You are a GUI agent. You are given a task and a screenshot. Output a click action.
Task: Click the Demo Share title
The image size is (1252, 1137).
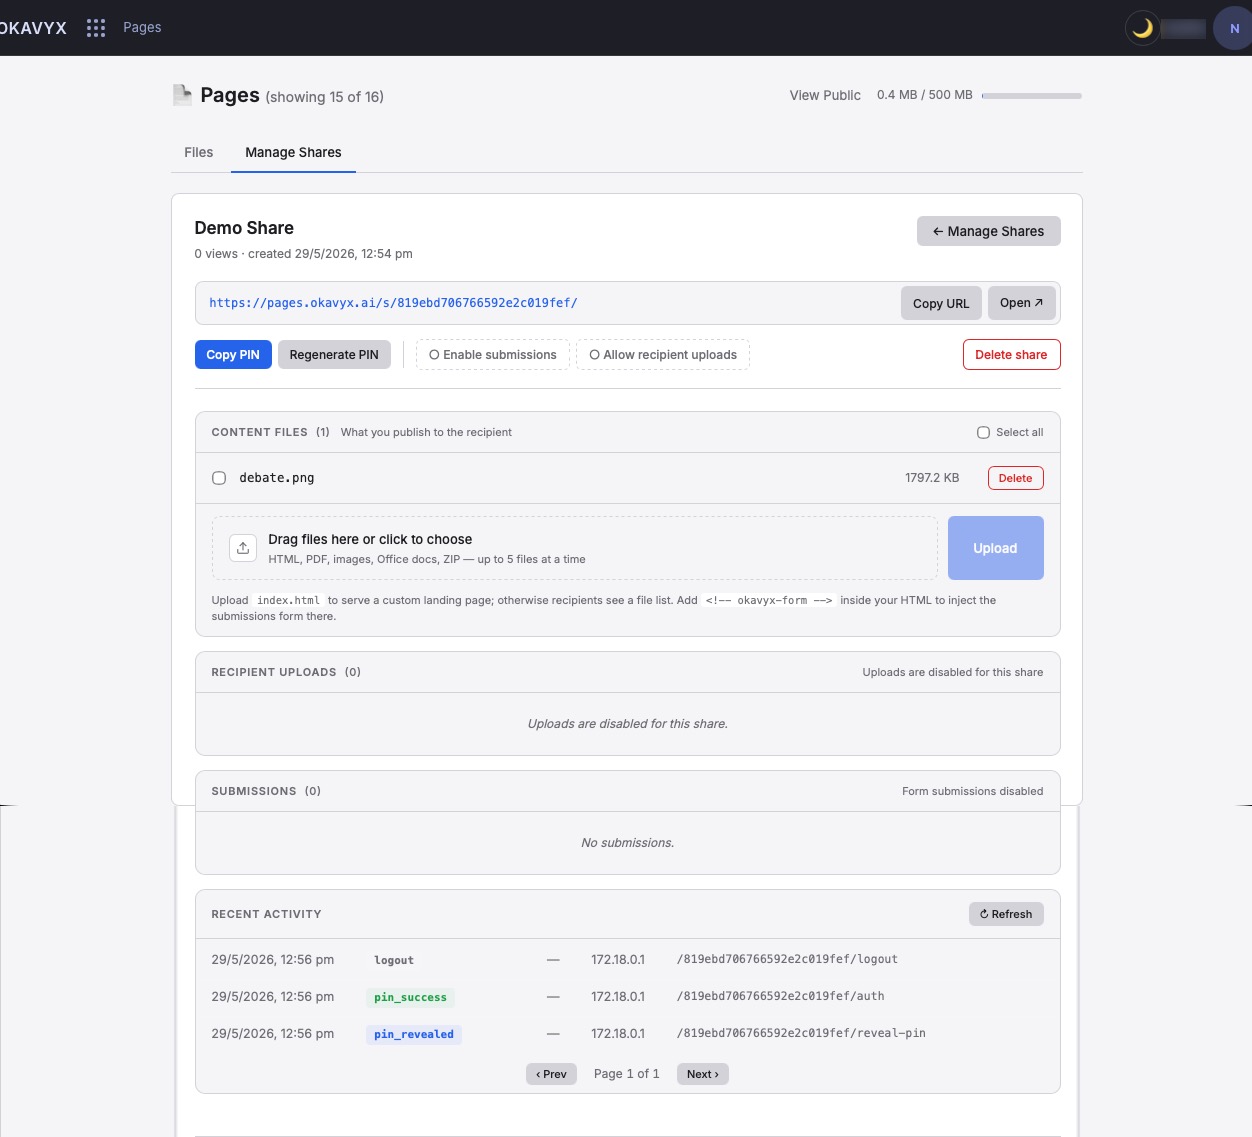coord(244,228)
